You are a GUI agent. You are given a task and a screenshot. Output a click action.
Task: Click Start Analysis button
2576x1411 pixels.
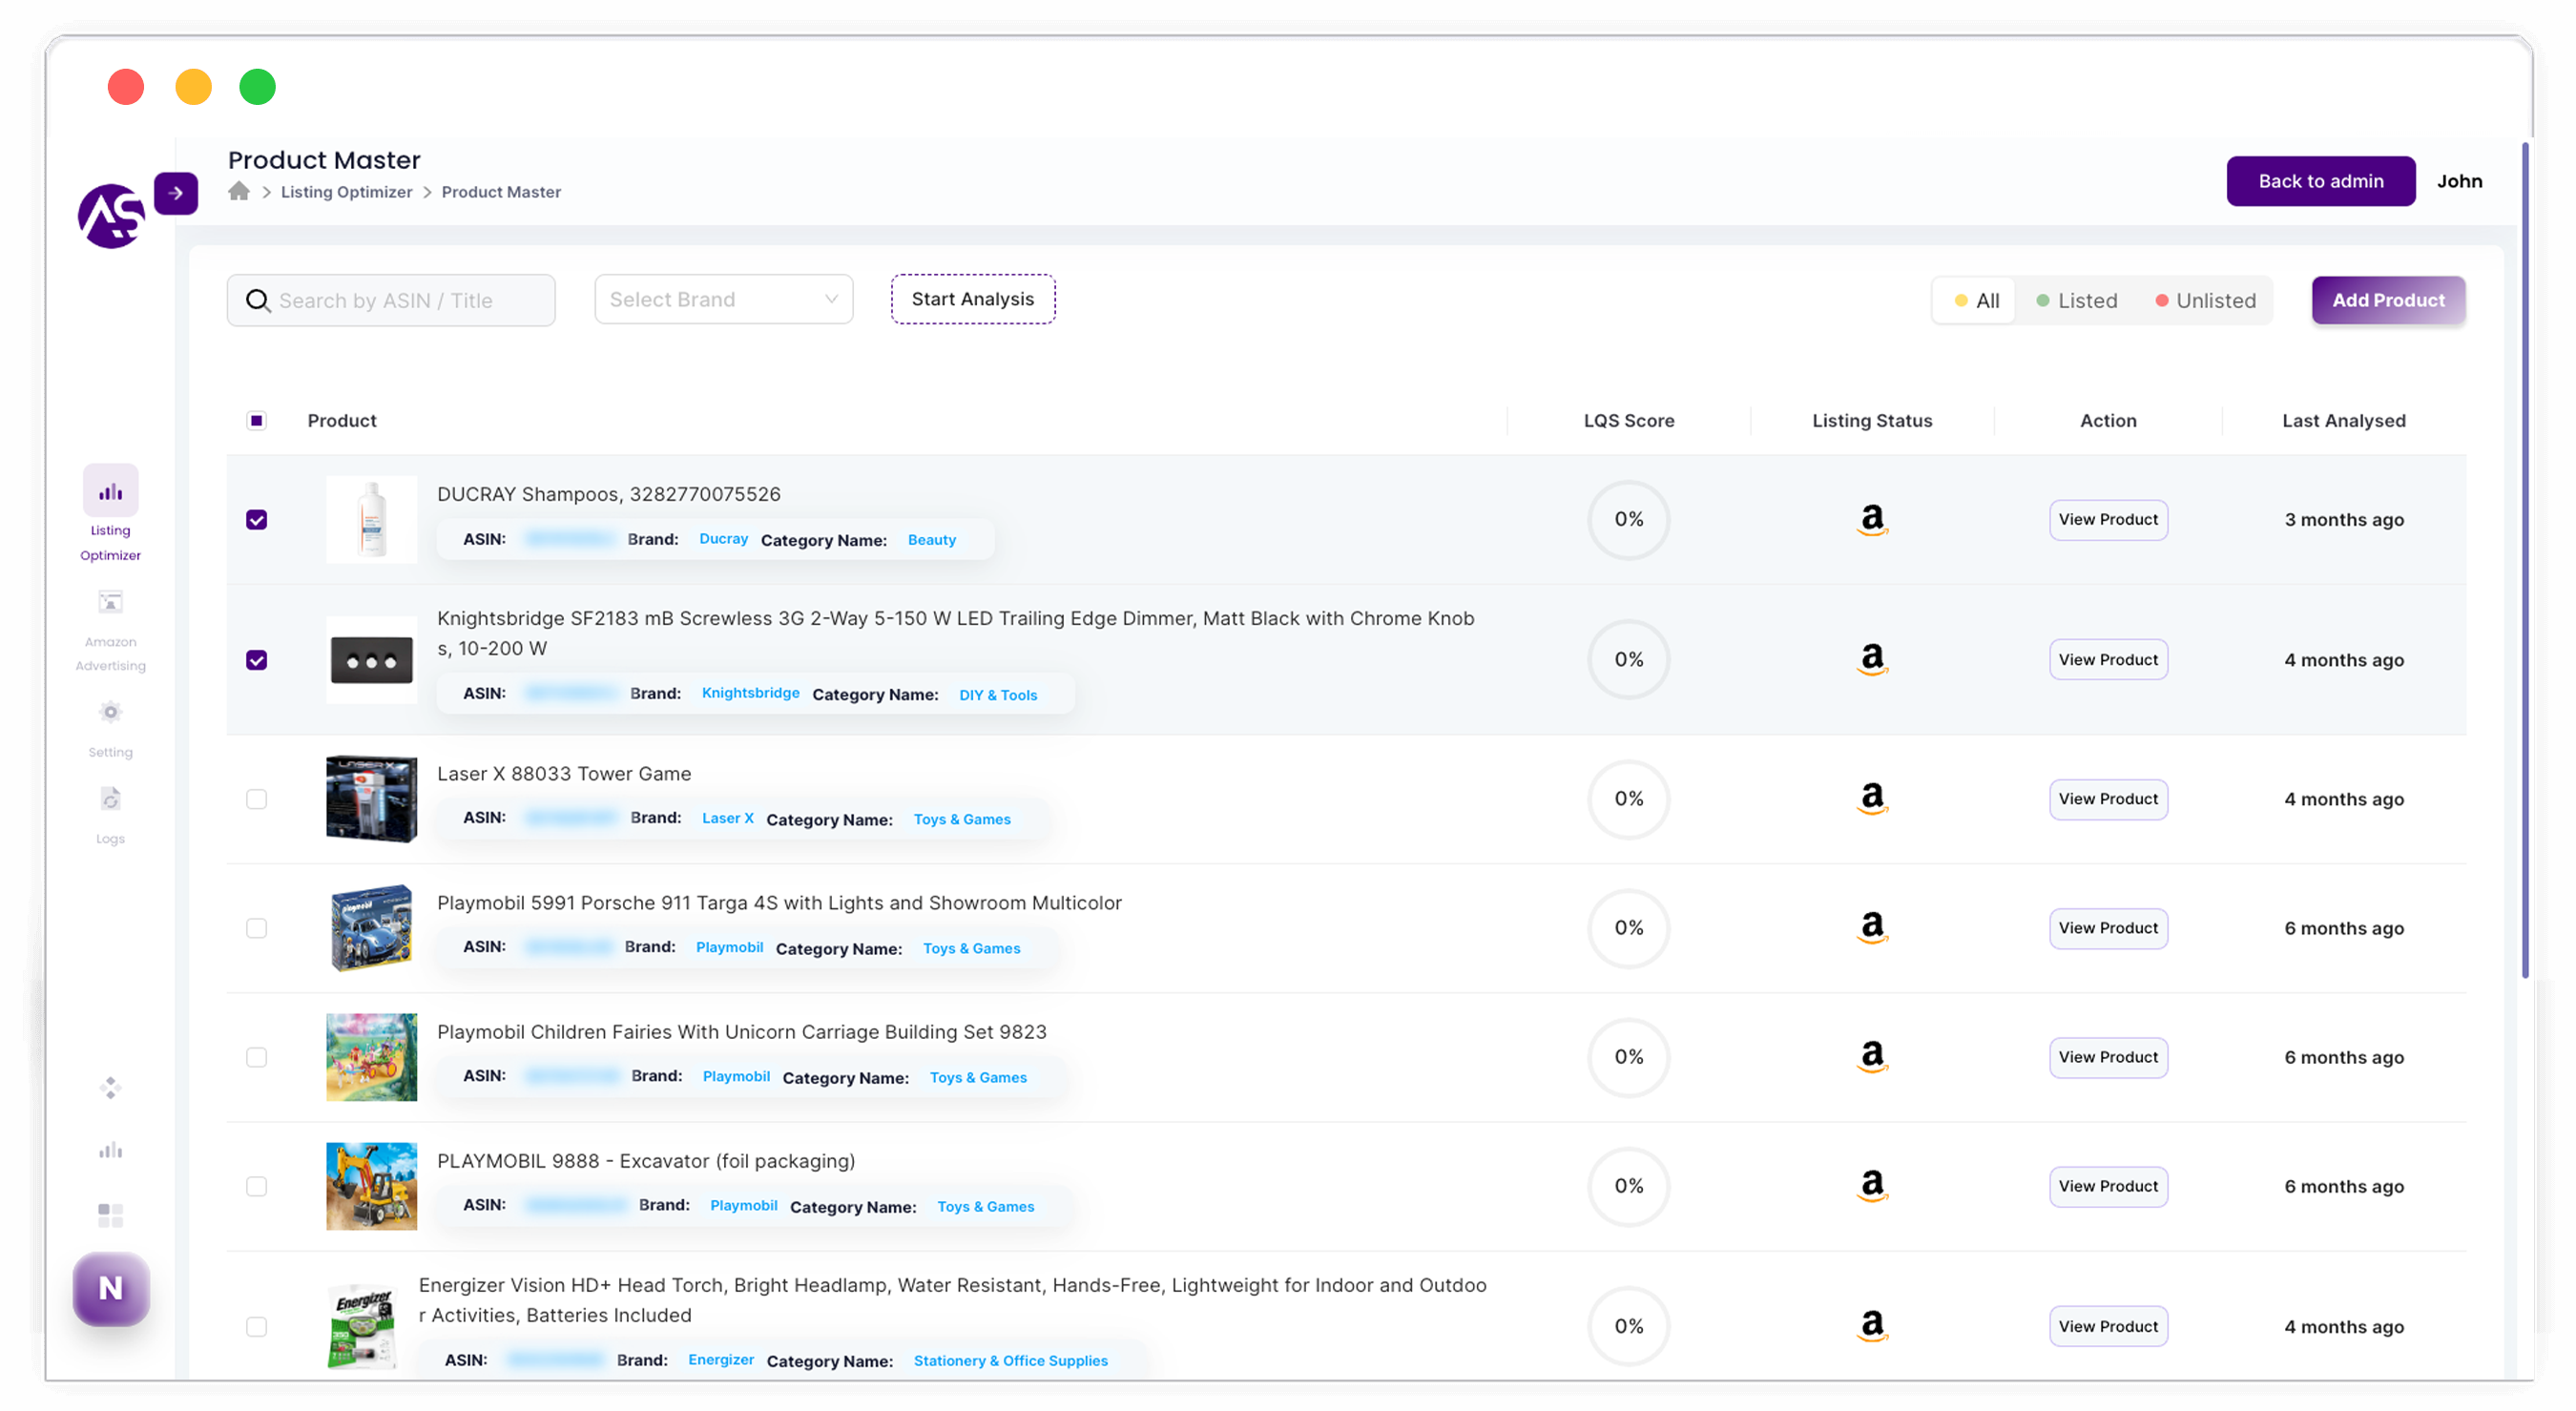click(973, 299)
